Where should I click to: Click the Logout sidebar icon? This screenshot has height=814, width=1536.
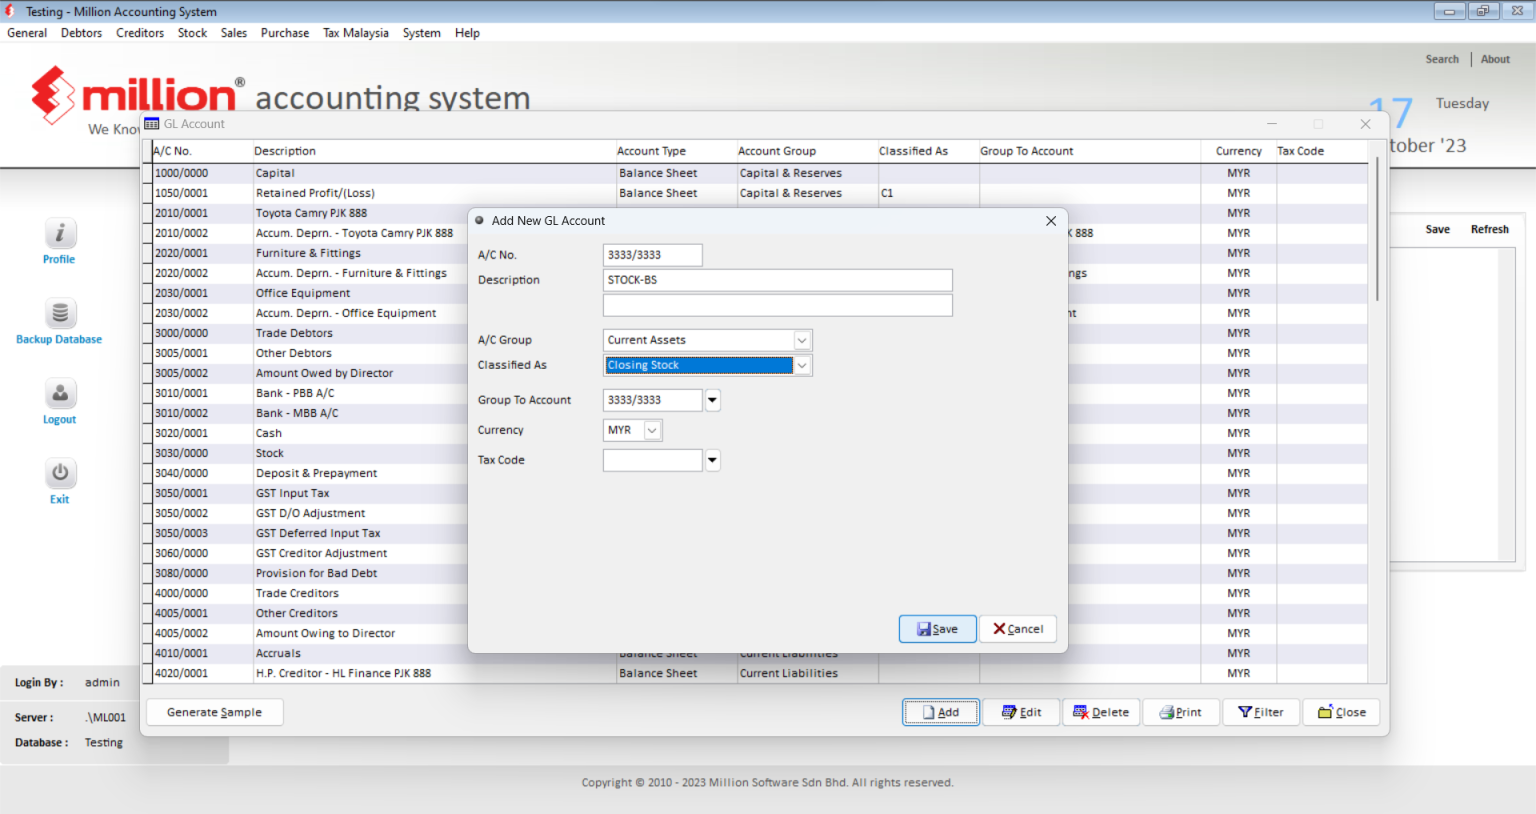[60, 394]
